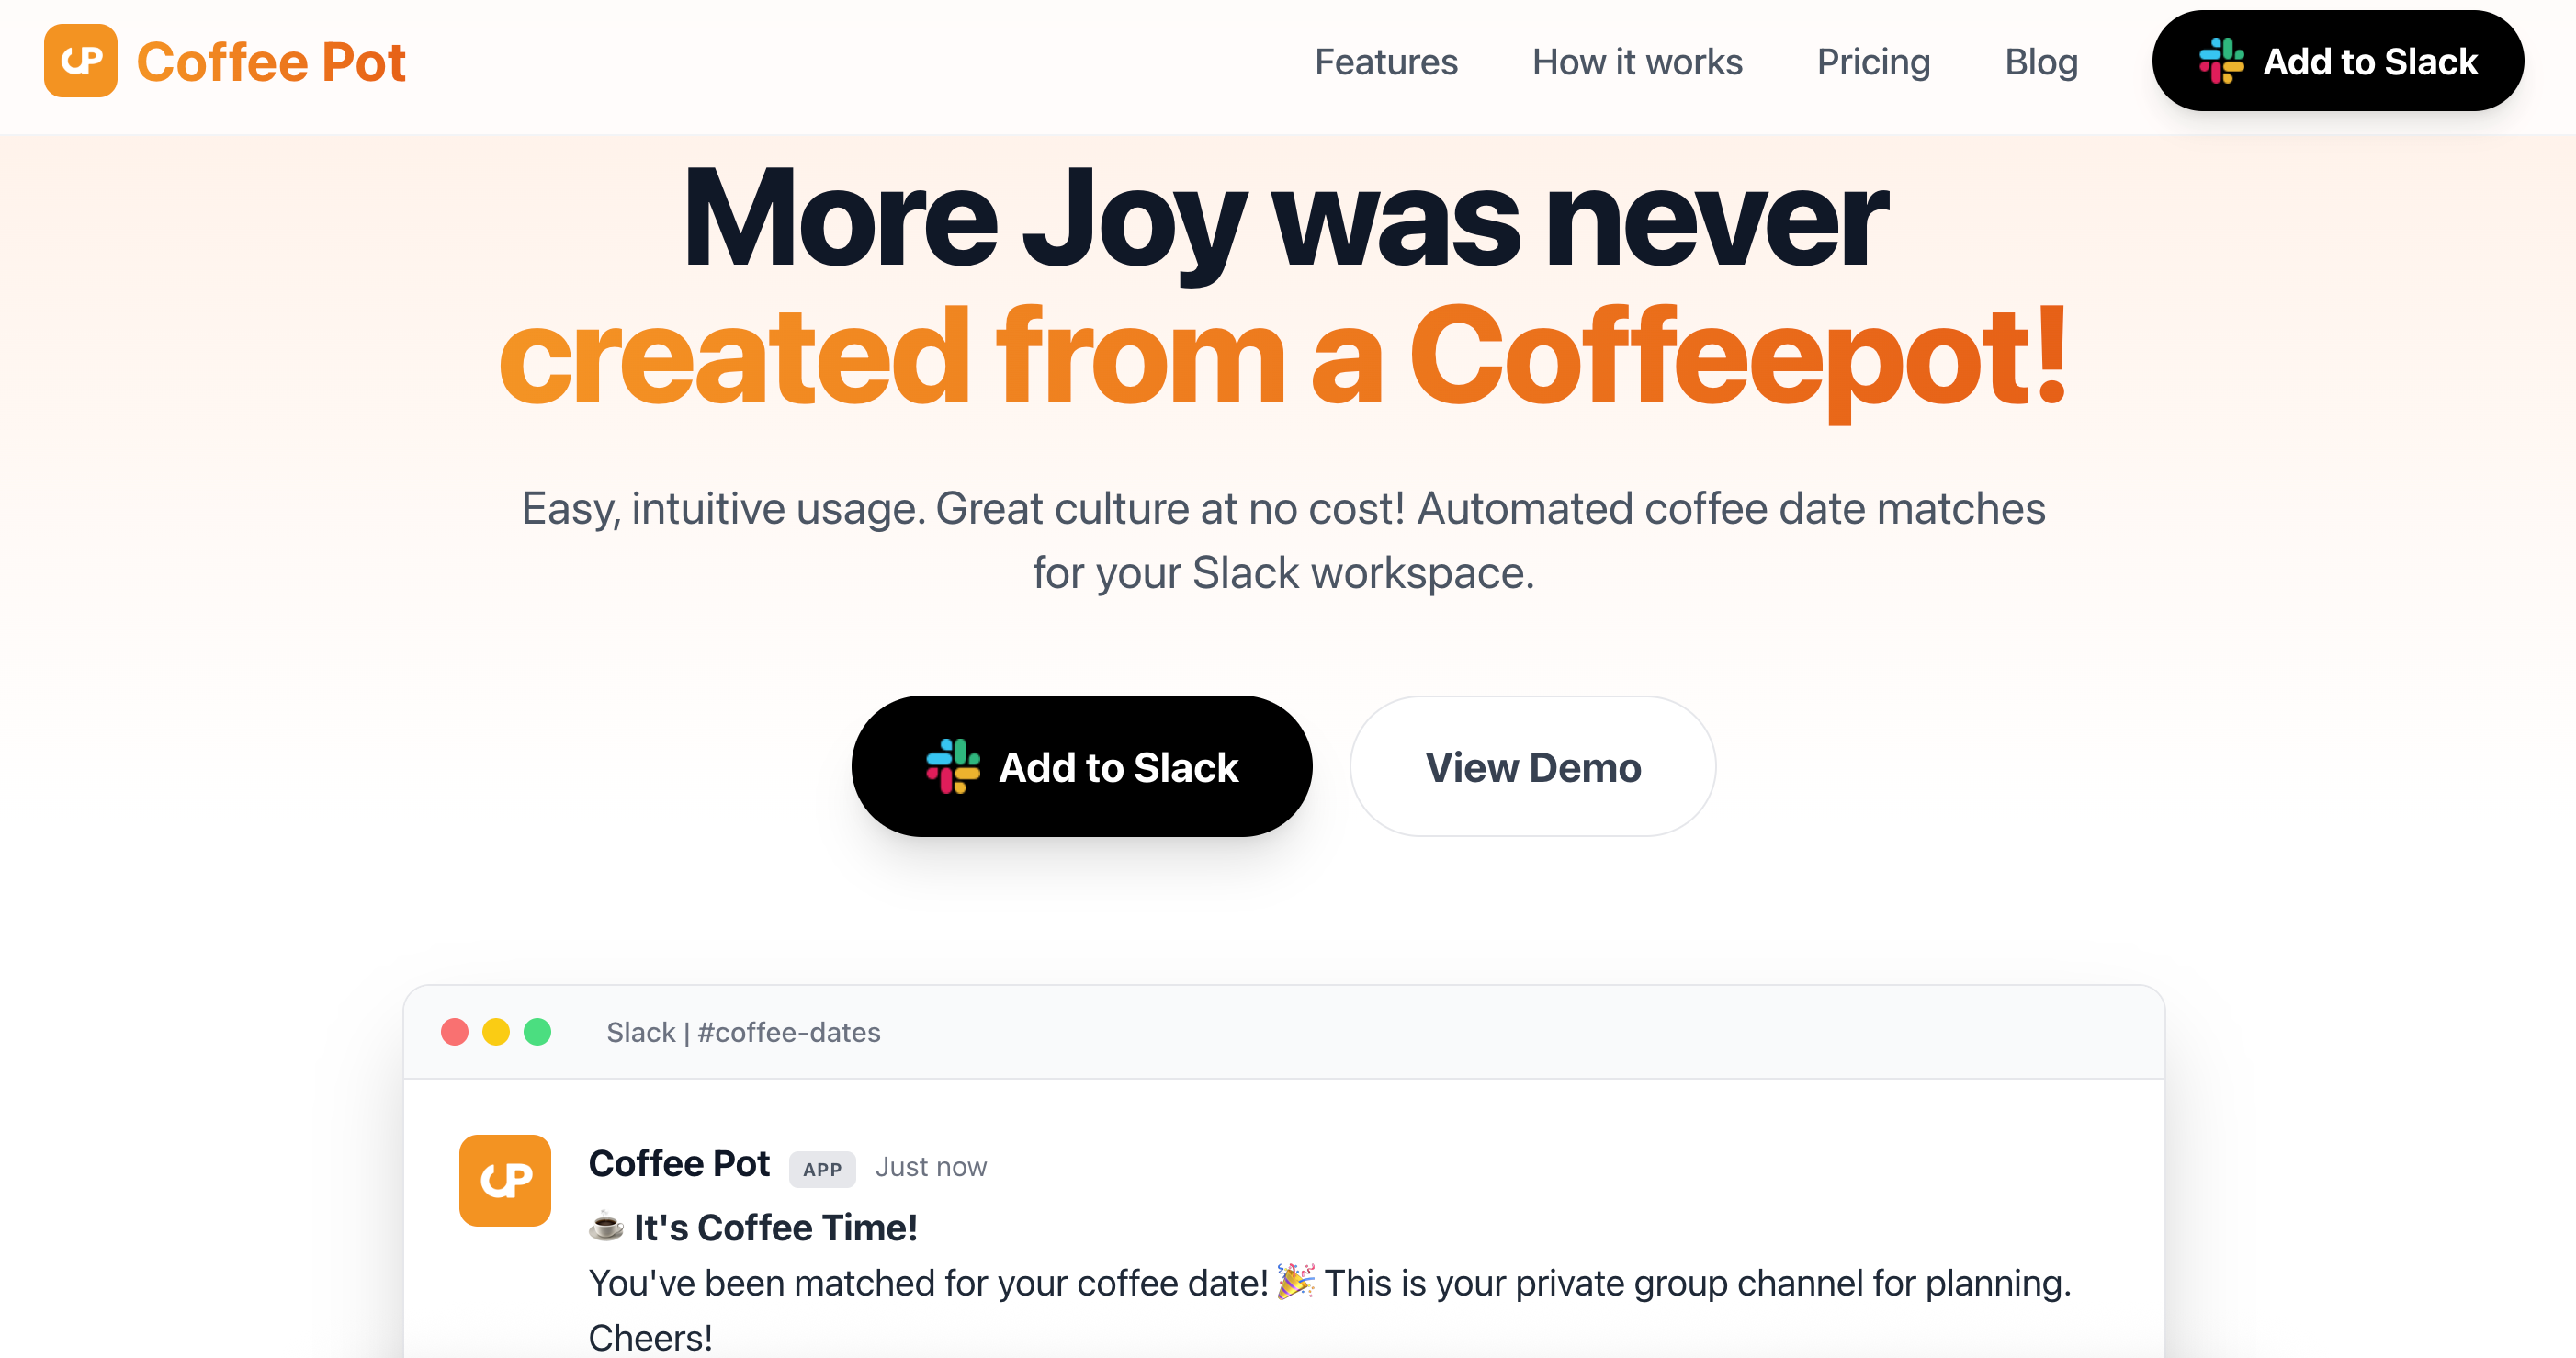This screenshot has height=1358, width=2576.
Task: Click the yellow window dot
Action: 496,1032
